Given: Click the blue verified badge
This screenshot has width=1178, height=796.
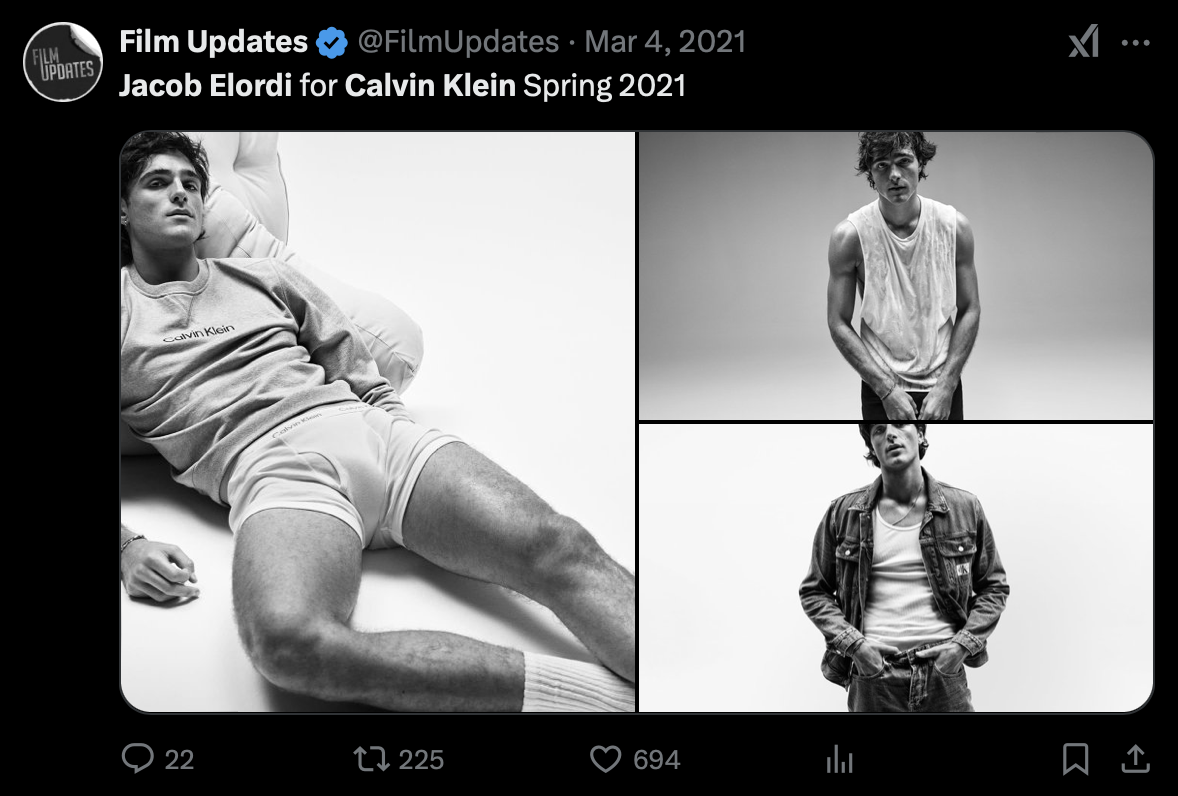Looking at the screenshot, I should point(331,42).
